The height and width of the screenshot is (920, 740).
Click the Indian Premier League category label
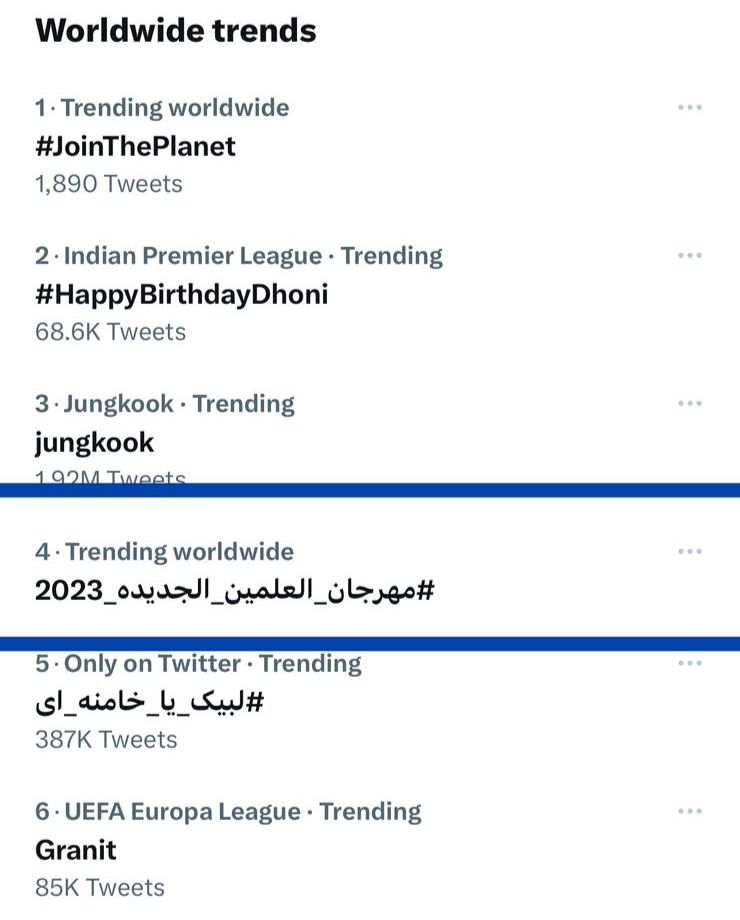click(193, 256)
